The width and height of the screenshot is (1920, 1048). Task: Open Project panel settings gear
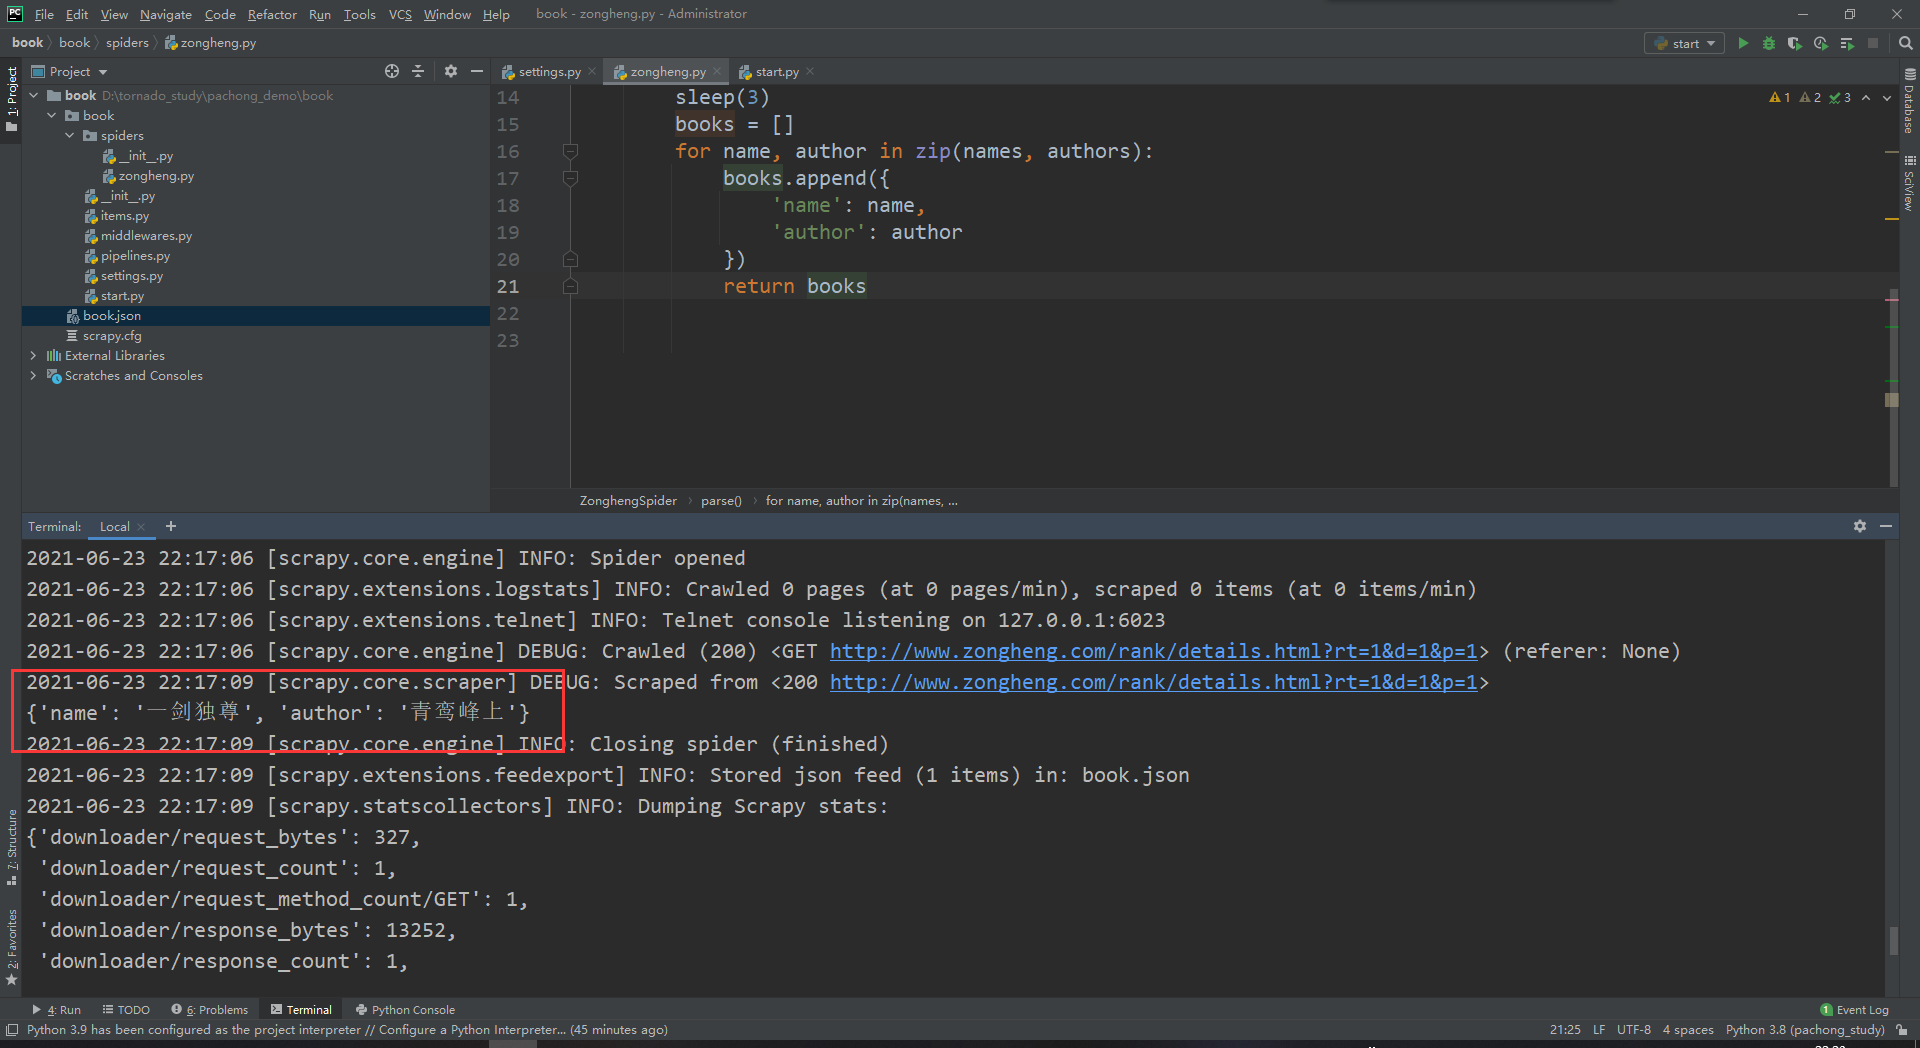coord(451,71)
